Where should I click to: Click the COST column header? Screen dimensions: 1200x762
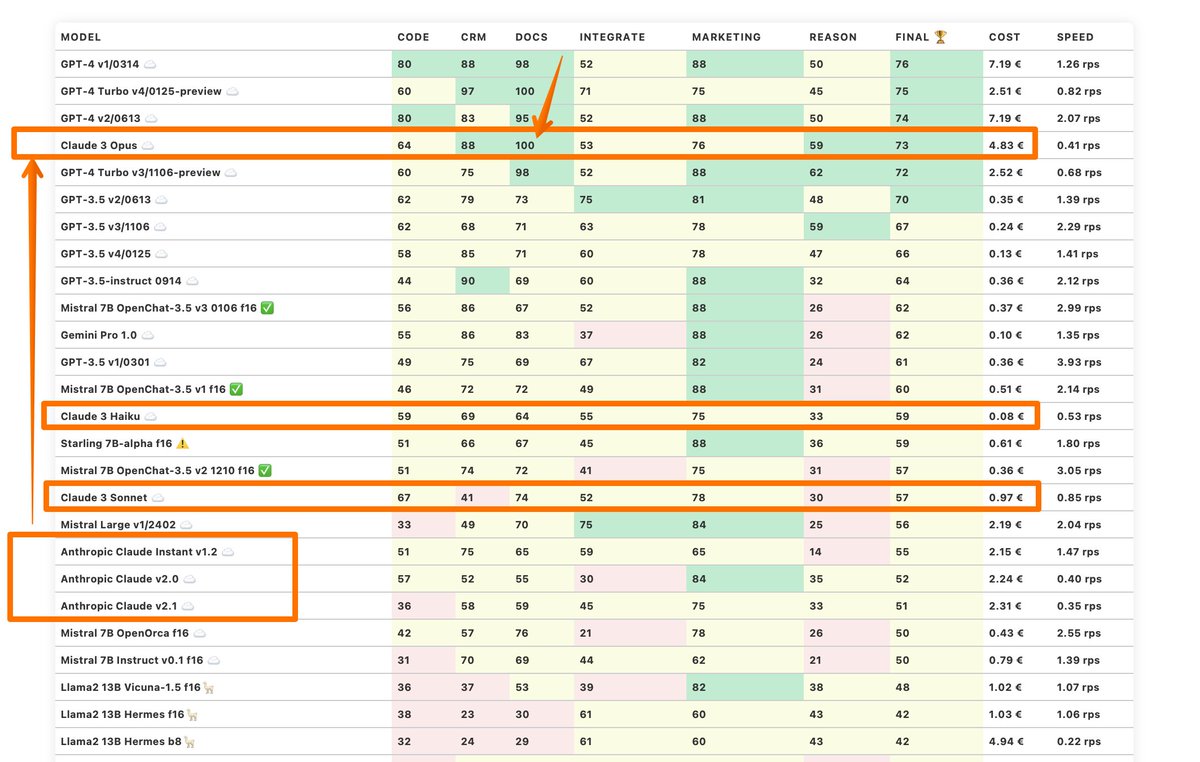1004,37
